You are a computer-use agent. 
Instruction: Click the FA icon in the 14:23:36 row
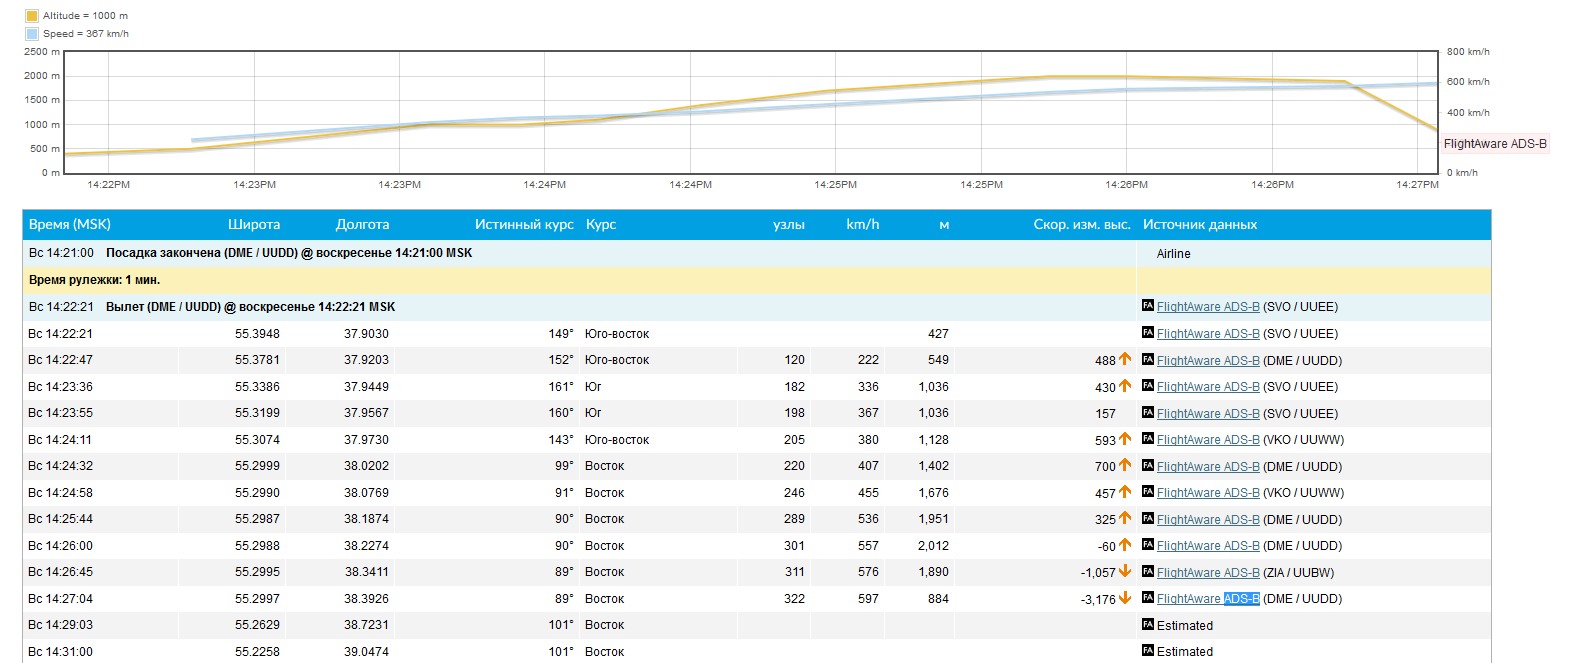point(1148,386)
